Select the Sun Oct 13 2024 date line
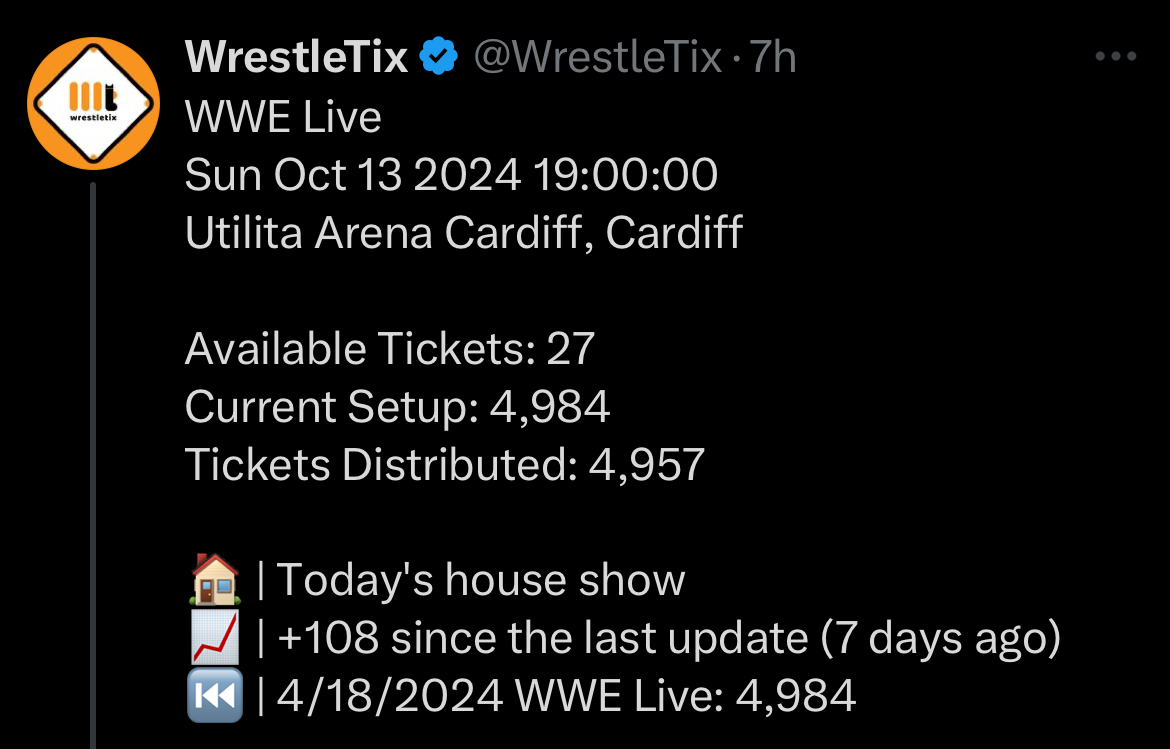This screenshot has width=1170, height=749. click(451, 176)
